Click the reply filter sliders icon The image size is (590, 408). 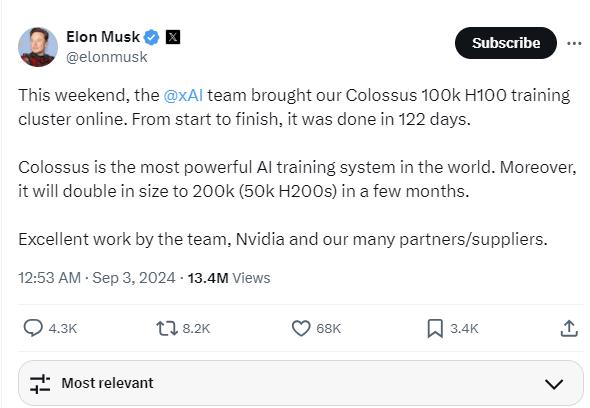[40, 384]
